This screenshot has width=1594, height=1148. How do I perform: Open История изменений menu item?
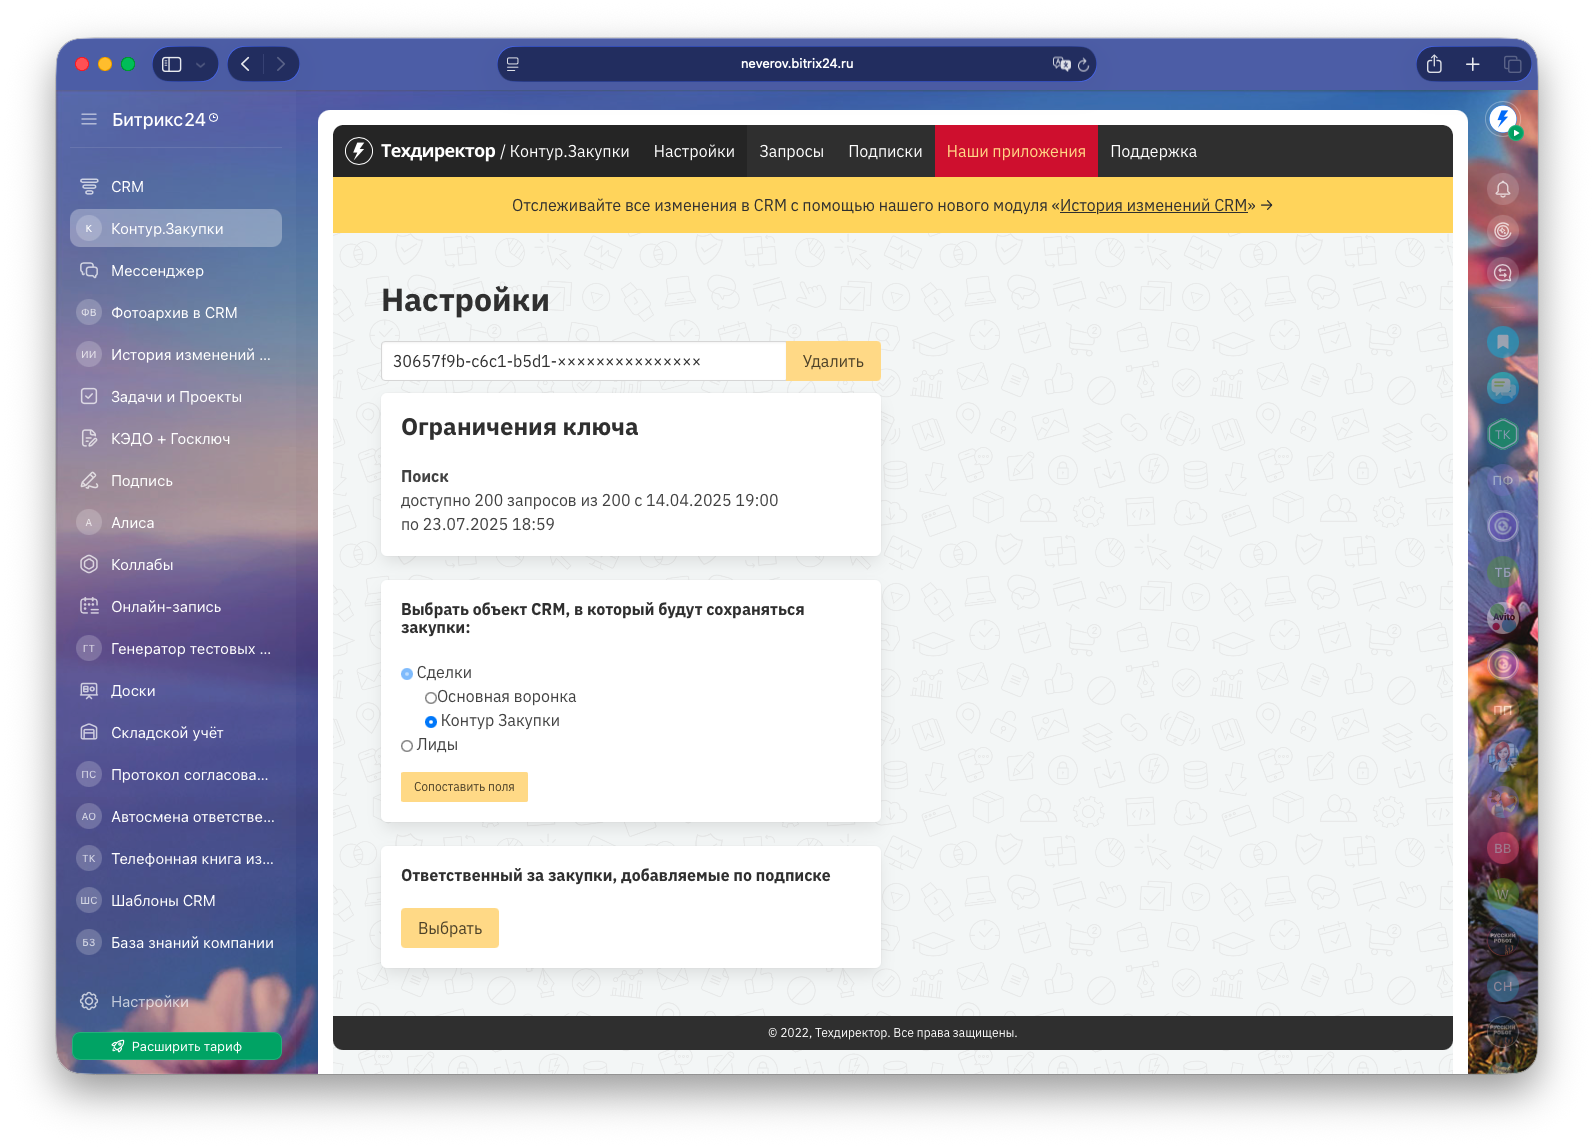(x=176, y=355)
